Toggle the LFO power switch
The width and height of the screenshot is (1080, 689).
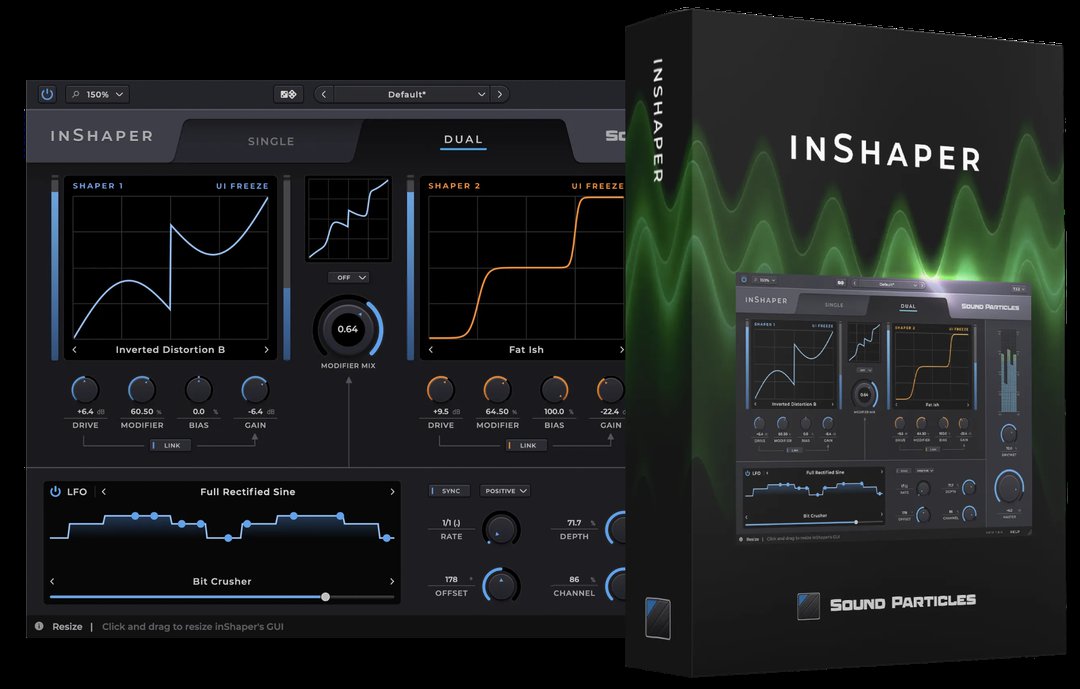click(x=55, y=492)
